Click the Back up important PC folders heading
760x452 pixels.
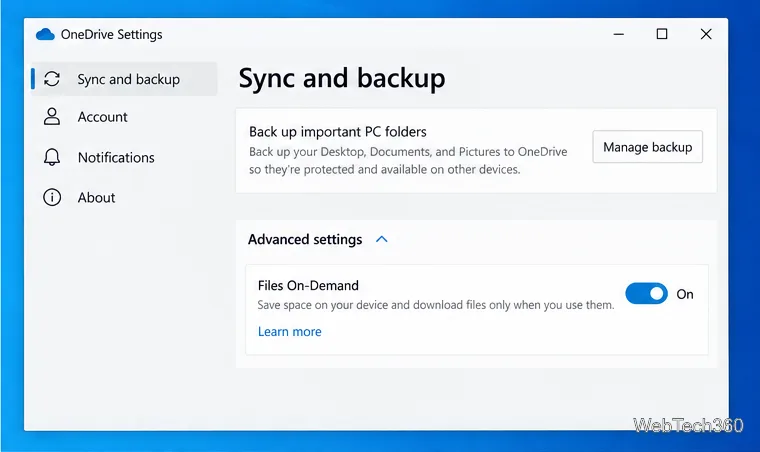[338, 132]
